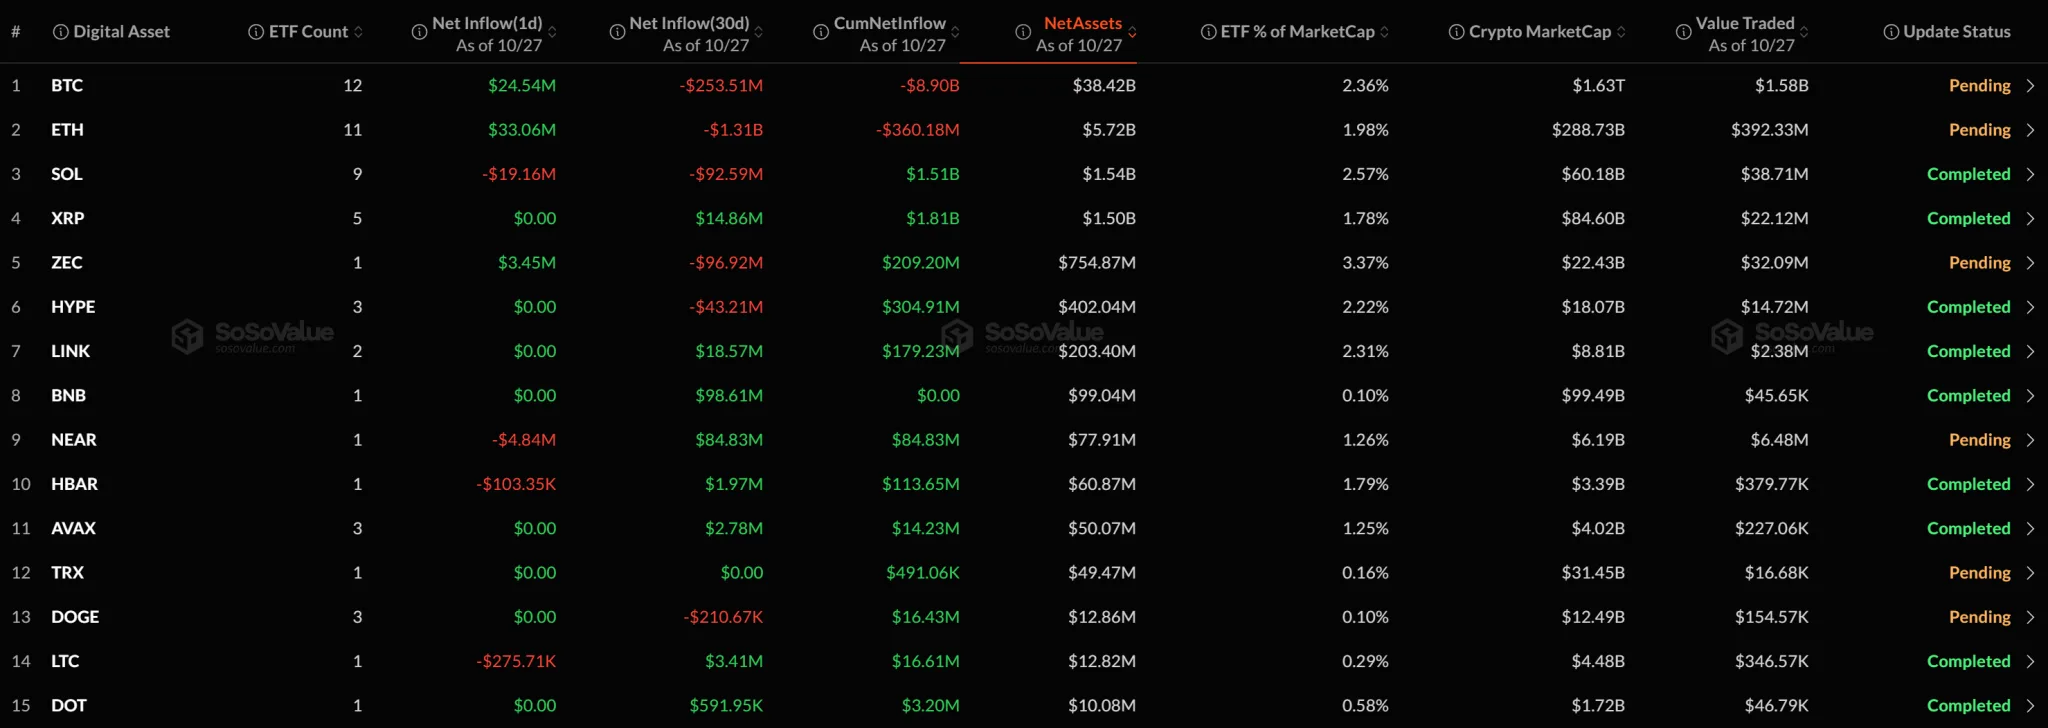Expand BTC row chevron
The image size is (2048, 728).
tap(2030, 86)
